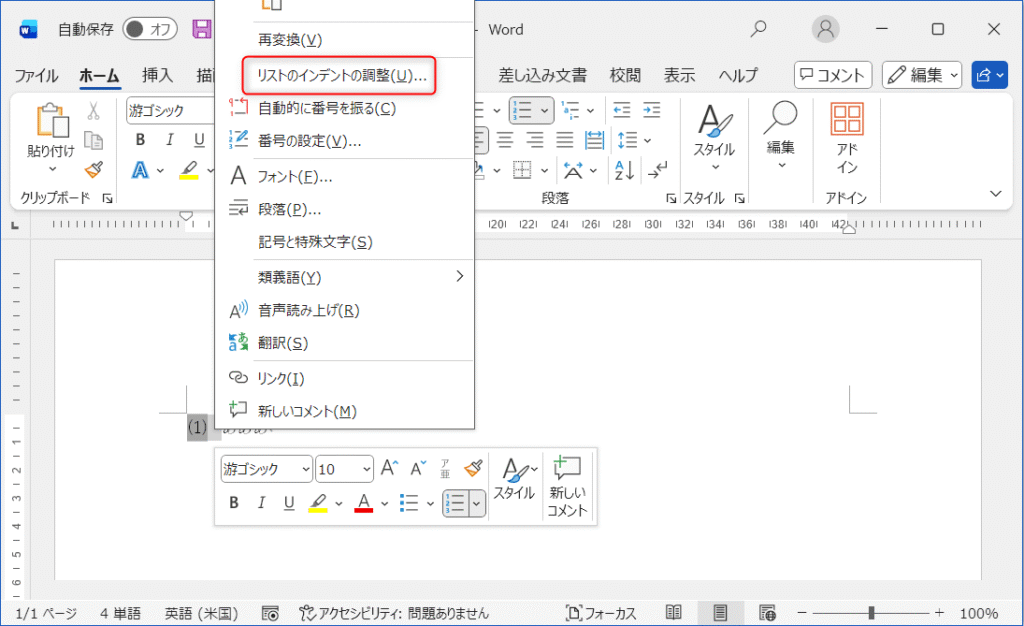Click the コメント button

pyautogui.click(x=833, y=75)
